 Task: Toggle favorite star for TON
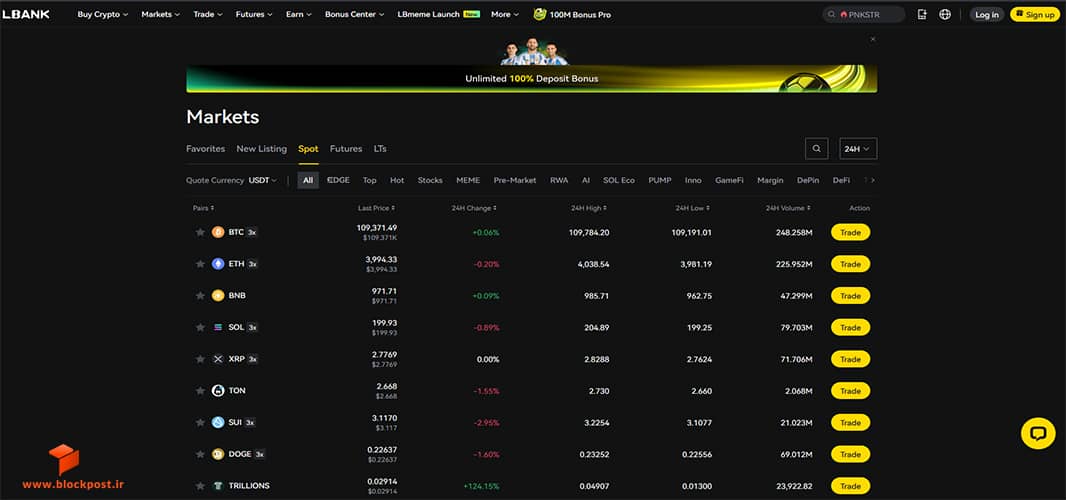[x=200, y=390]
